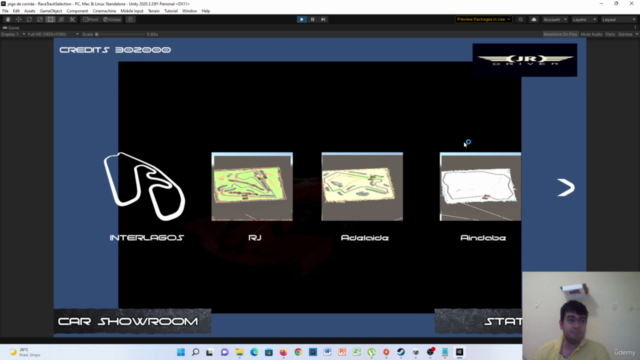
Task: Click the Credits 302000 text
Action: click(115, 50)
